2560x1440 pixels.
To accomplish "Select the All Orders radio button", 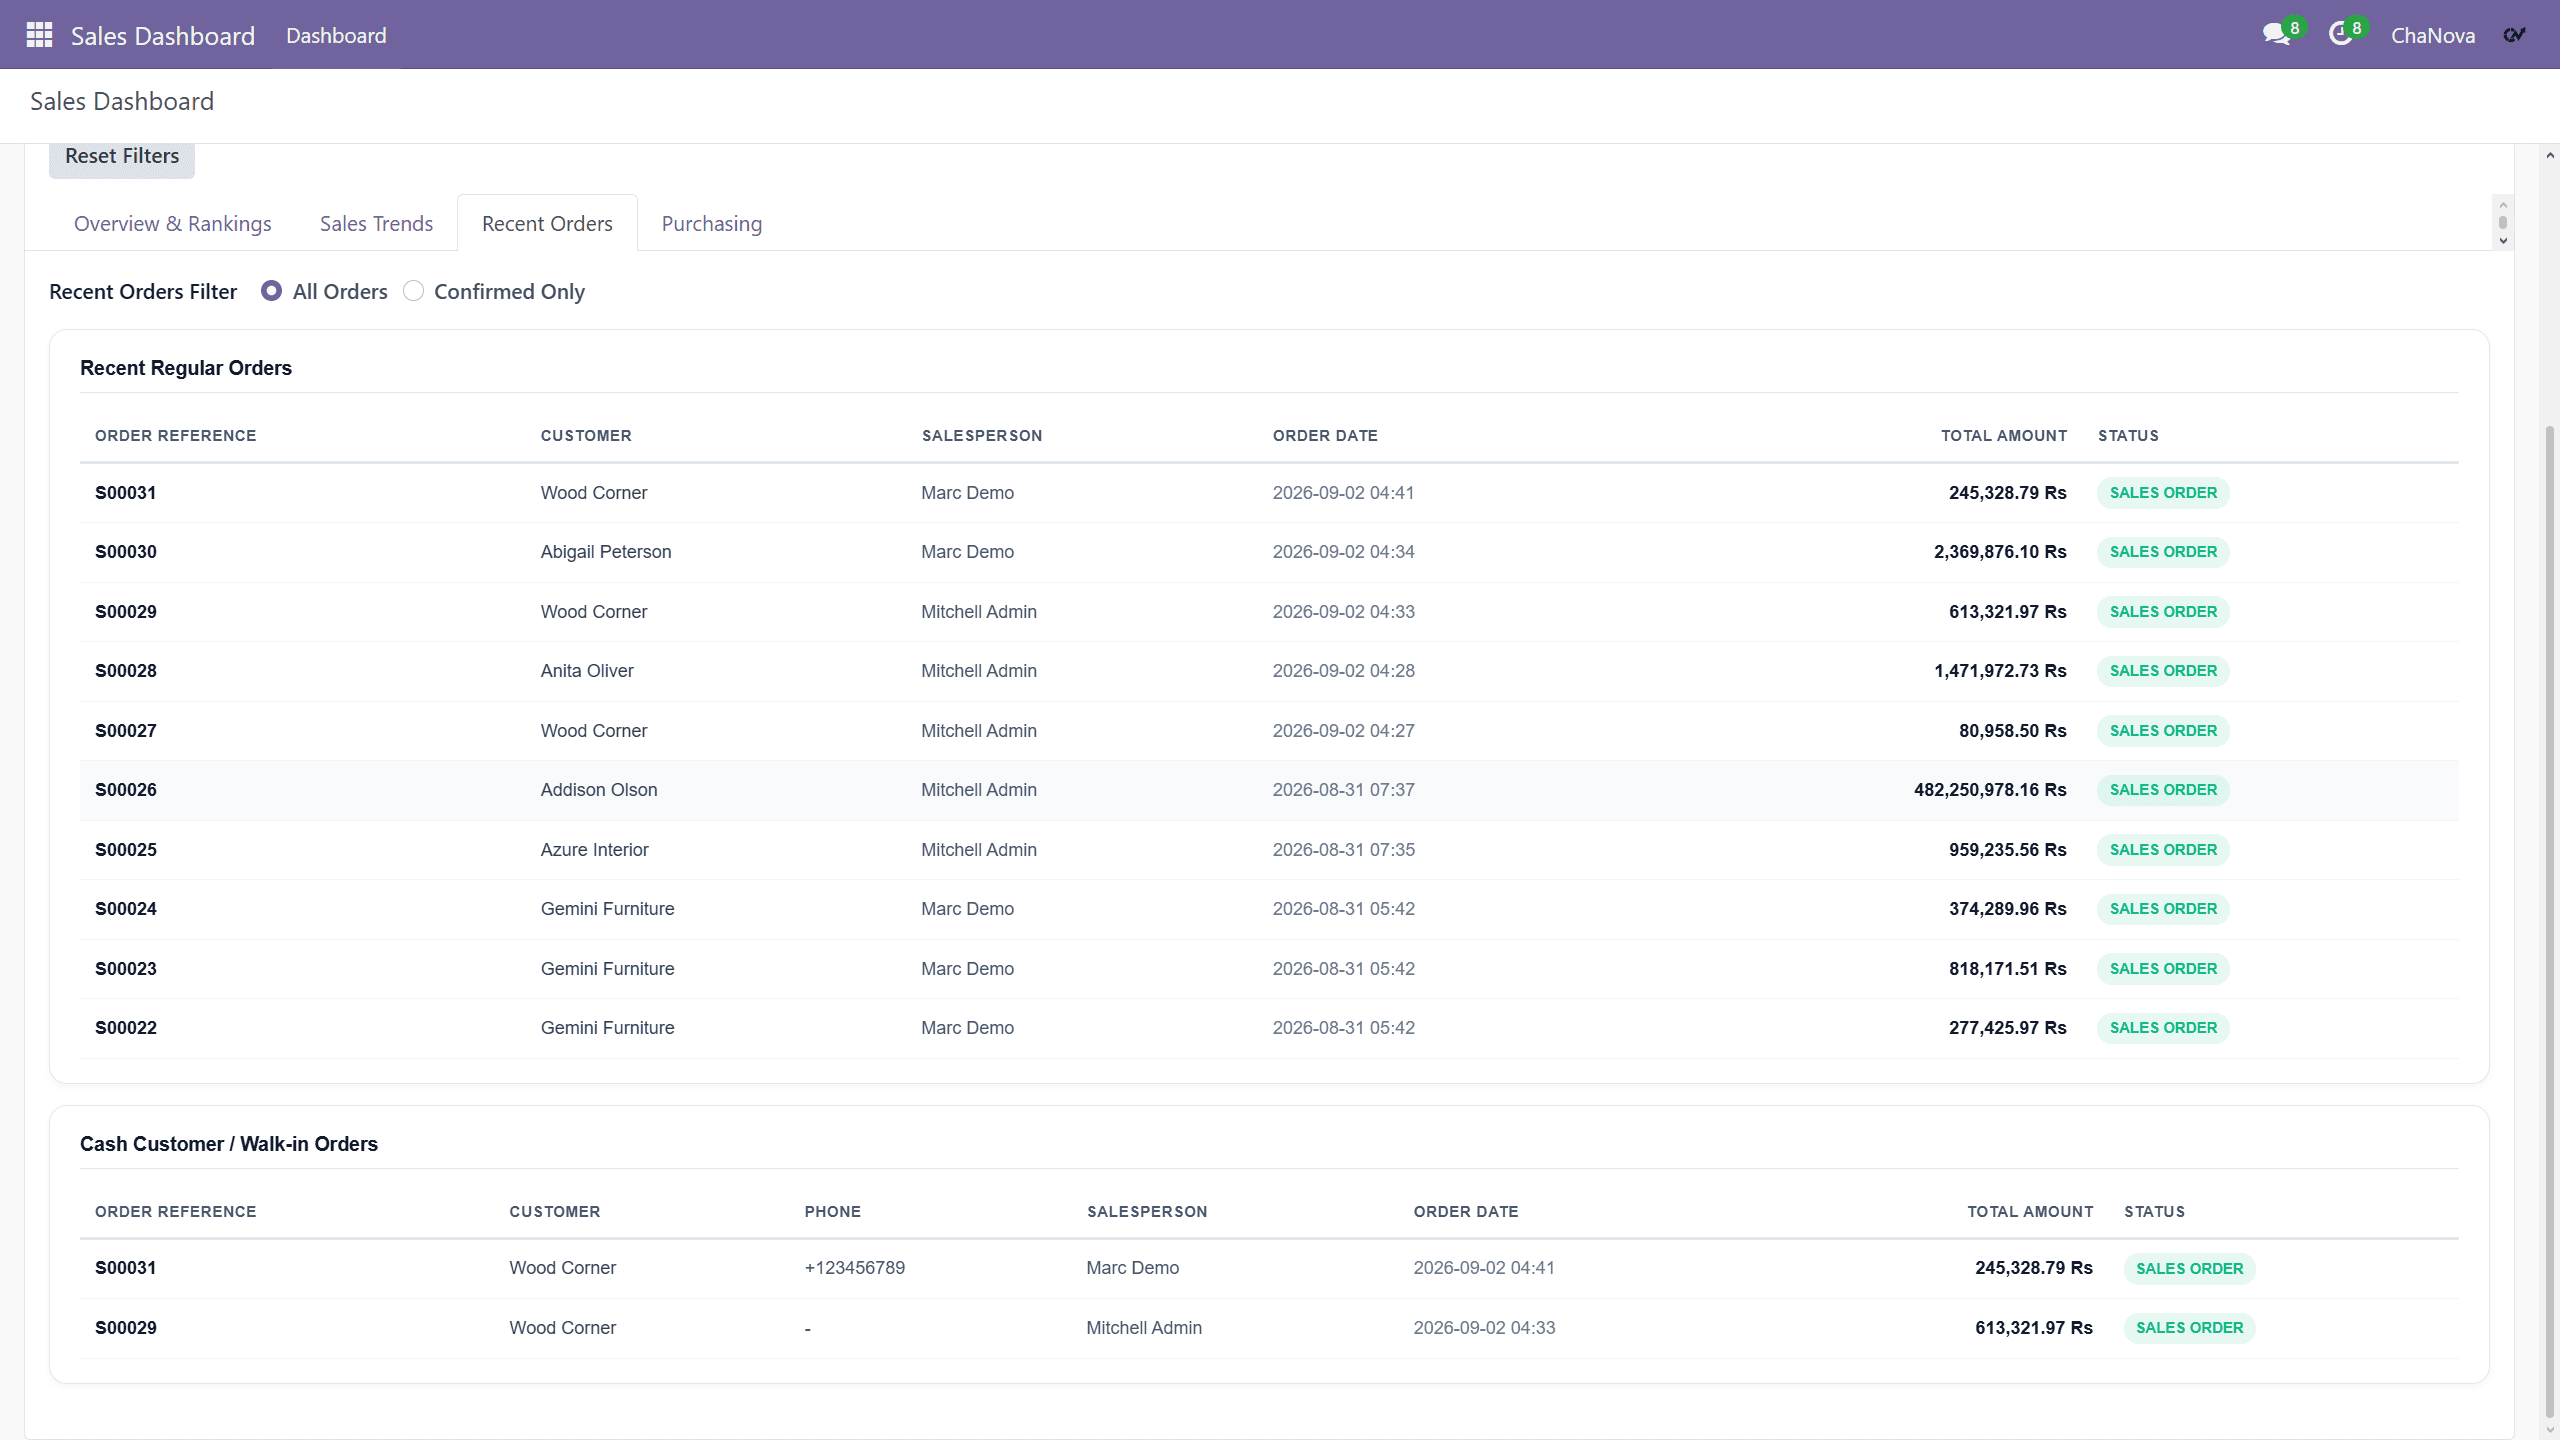I will [271, 291].
